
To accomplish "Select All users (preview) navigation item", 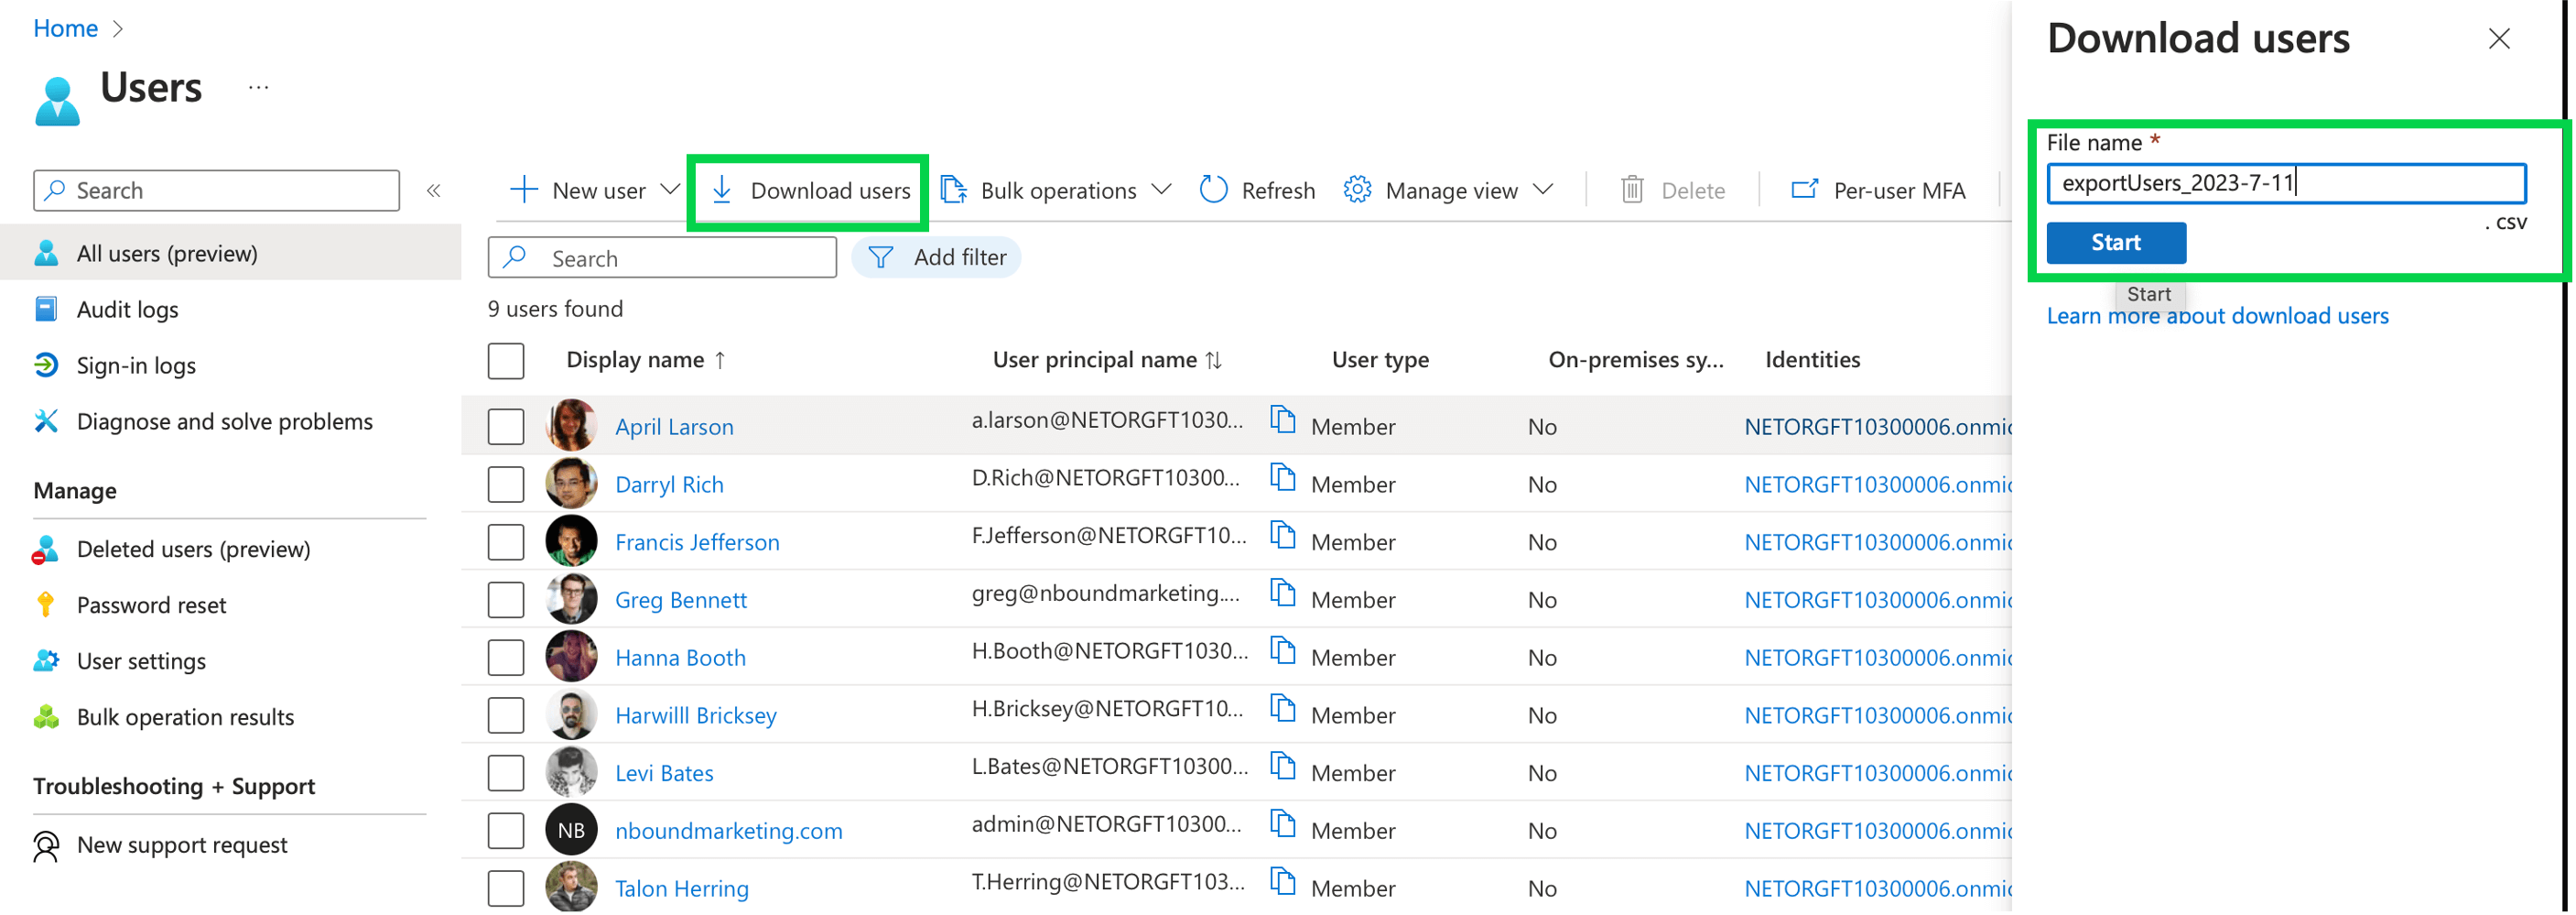I will (x=165, y=252).
